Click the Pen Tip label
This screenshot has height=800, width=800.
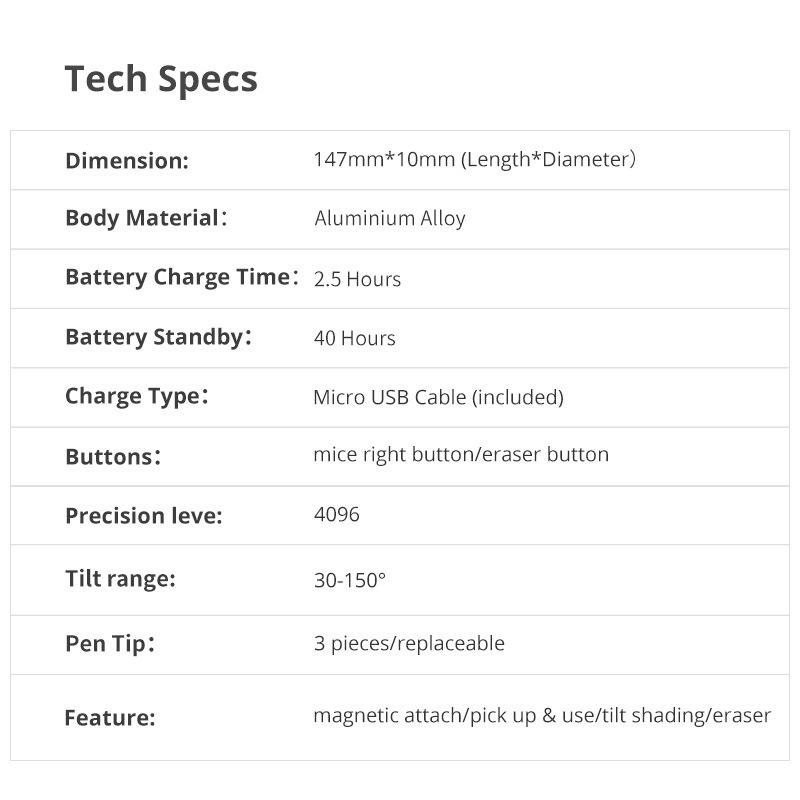[110, 643]
